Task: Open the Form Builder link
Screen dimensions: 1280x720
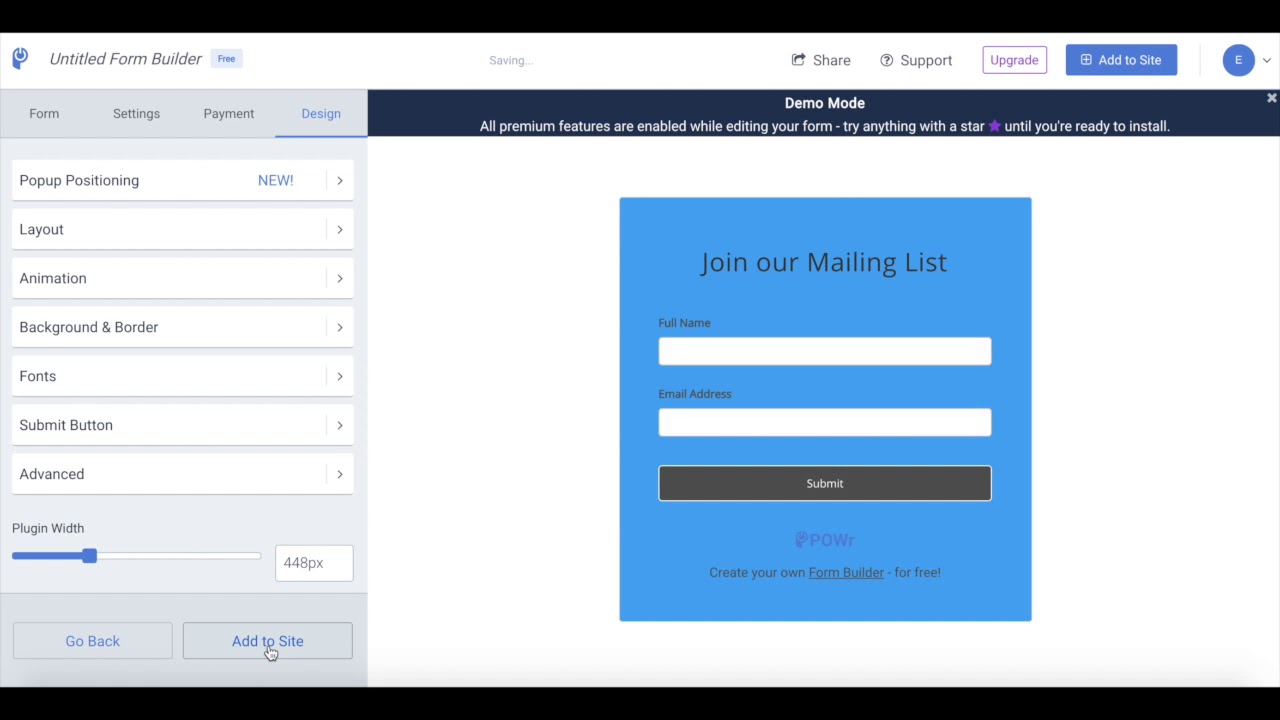Action: [x=846, y=573]
